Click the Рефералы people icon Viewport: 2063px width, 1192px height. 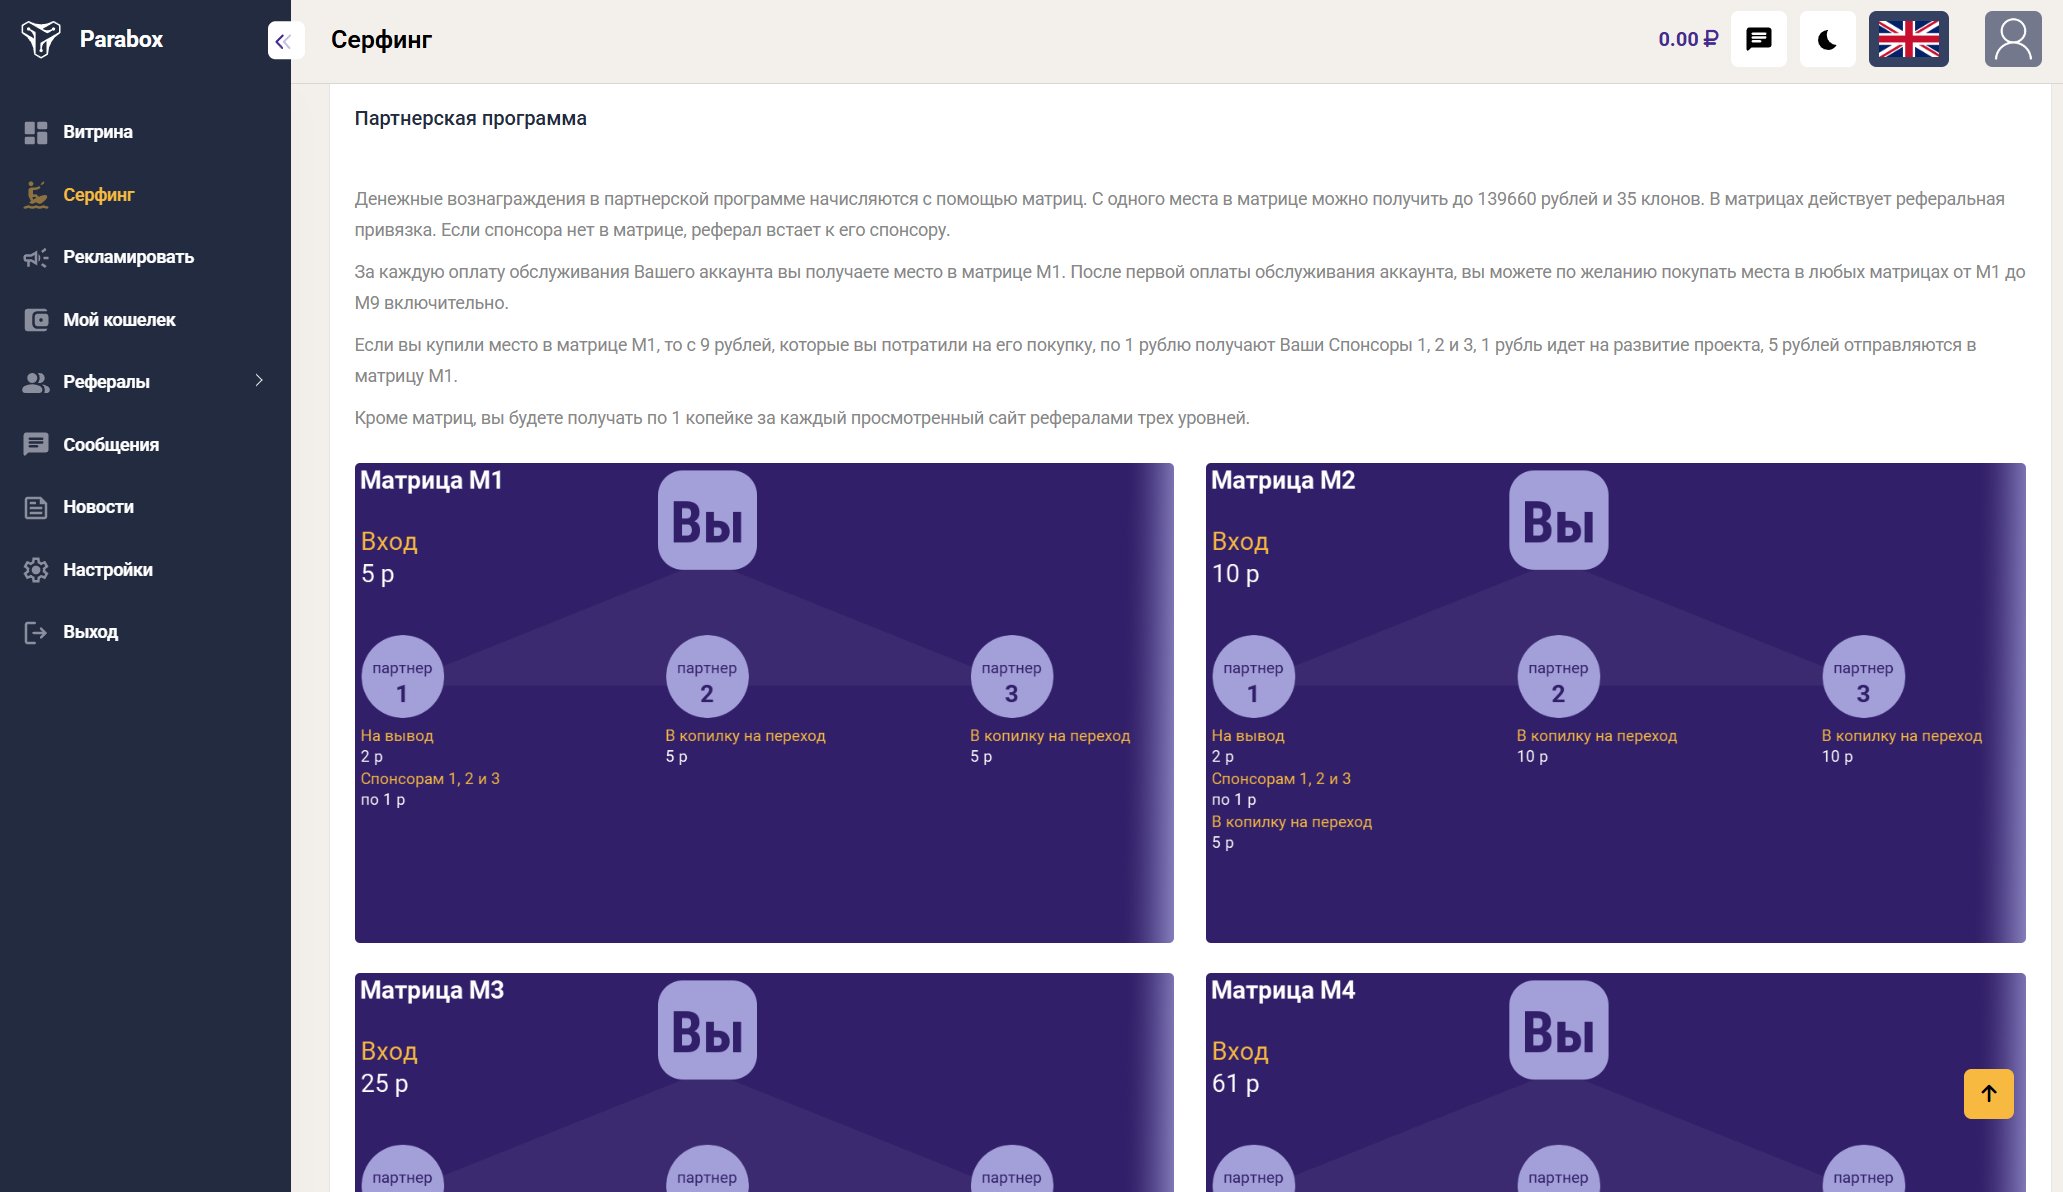36,382
